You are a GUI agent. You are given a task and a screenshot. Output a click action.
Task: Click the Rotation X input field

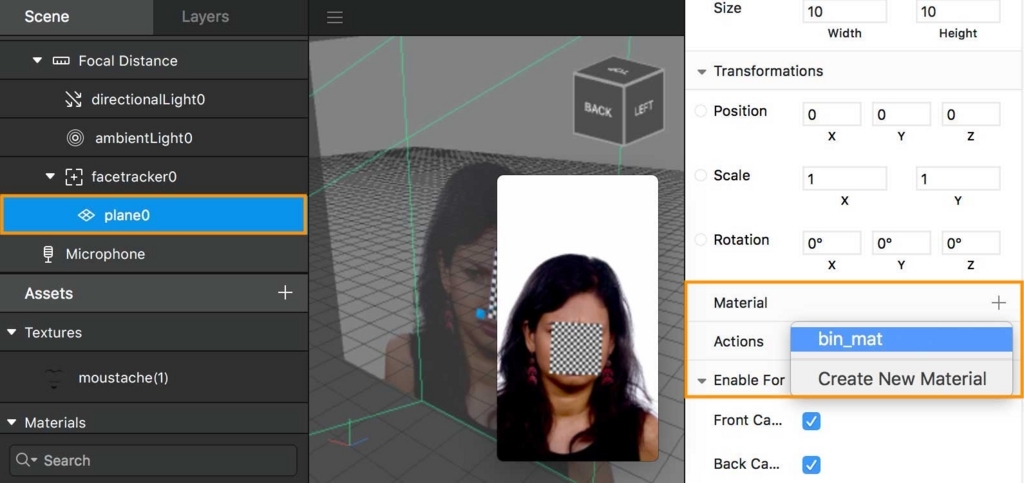click(x=831, y=243)
